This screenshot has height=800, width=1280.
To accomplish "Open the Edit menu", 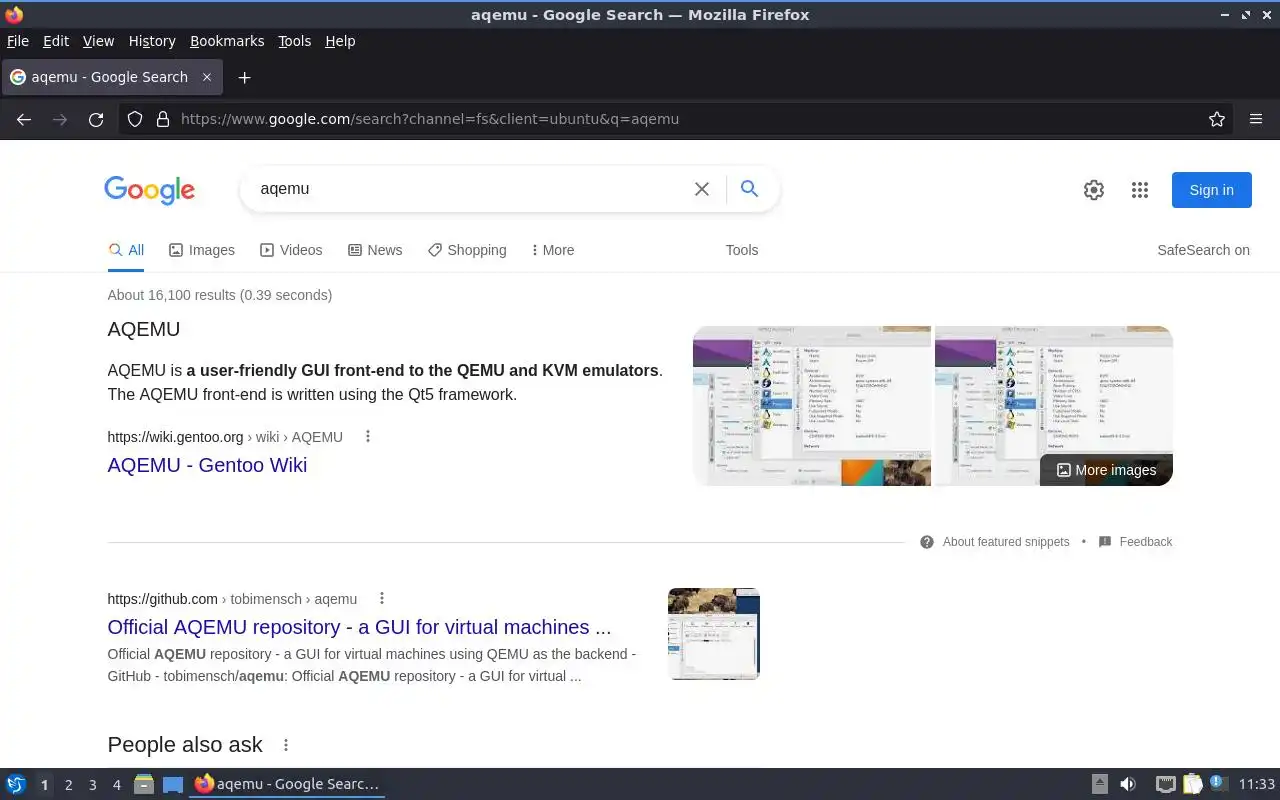I will [56, 41].
